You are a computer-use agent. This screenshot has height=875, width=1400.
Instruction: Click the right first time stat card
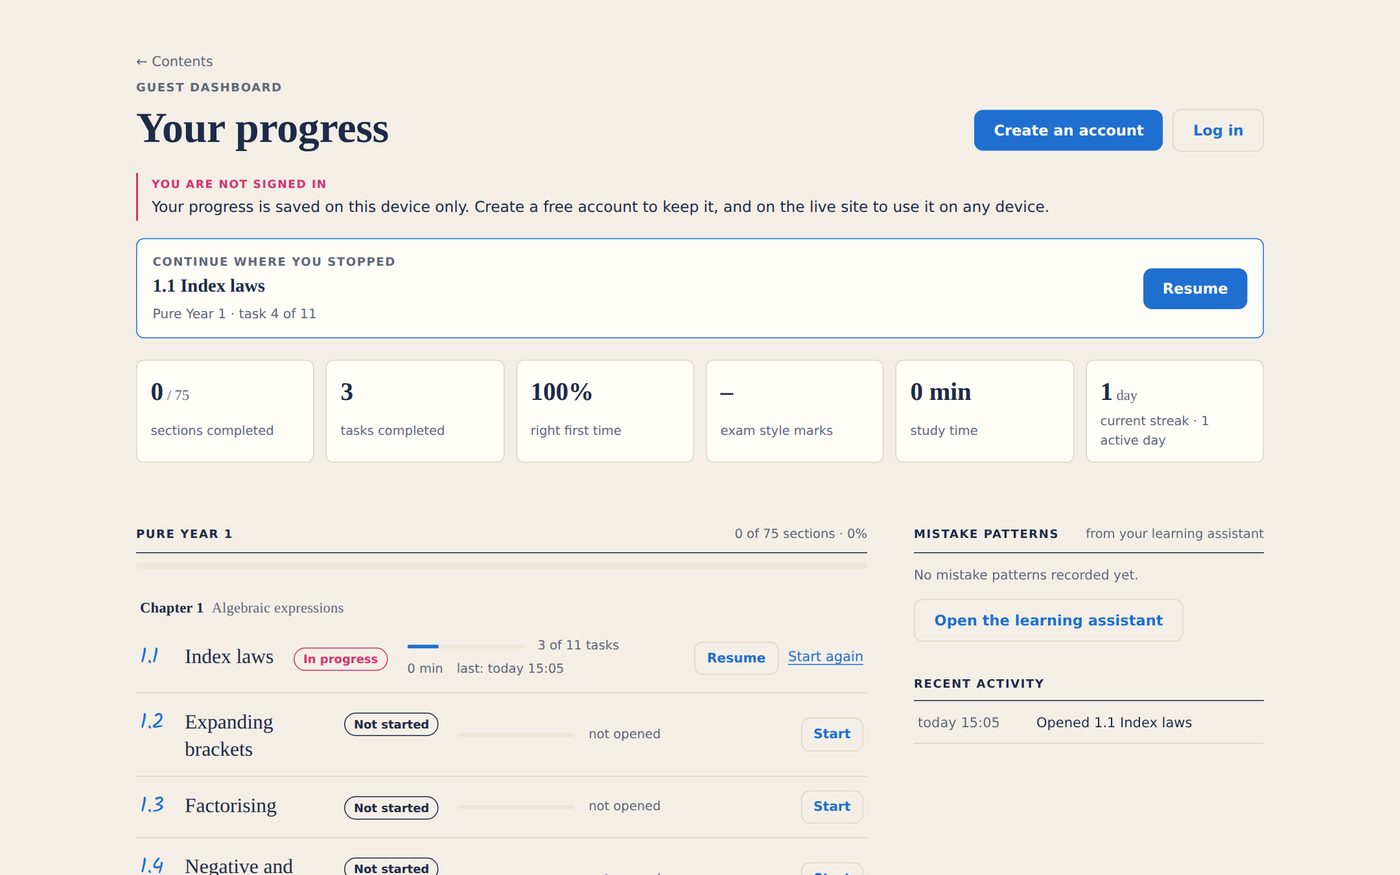pos(605,411)
